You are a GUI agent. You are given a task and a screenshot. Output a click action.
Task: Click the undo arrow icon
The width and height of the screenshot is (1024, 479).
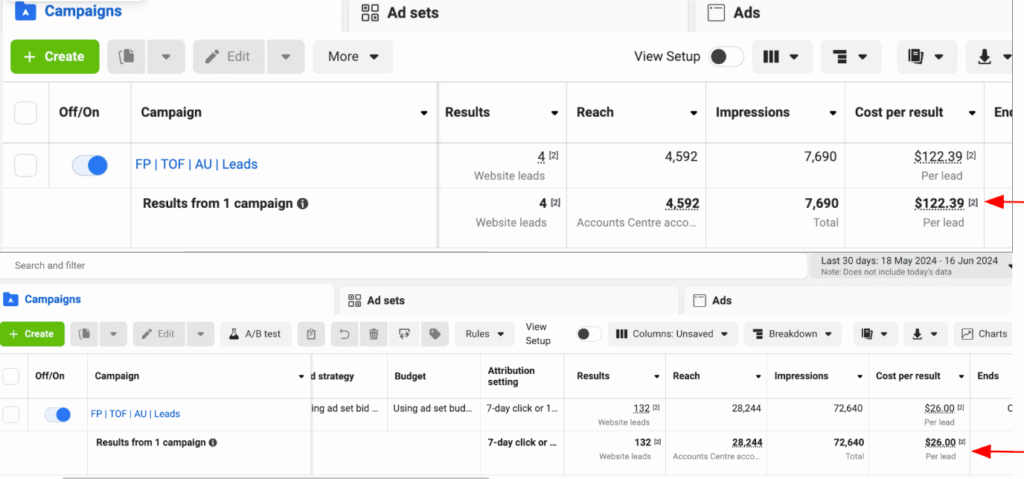[346, 334]
